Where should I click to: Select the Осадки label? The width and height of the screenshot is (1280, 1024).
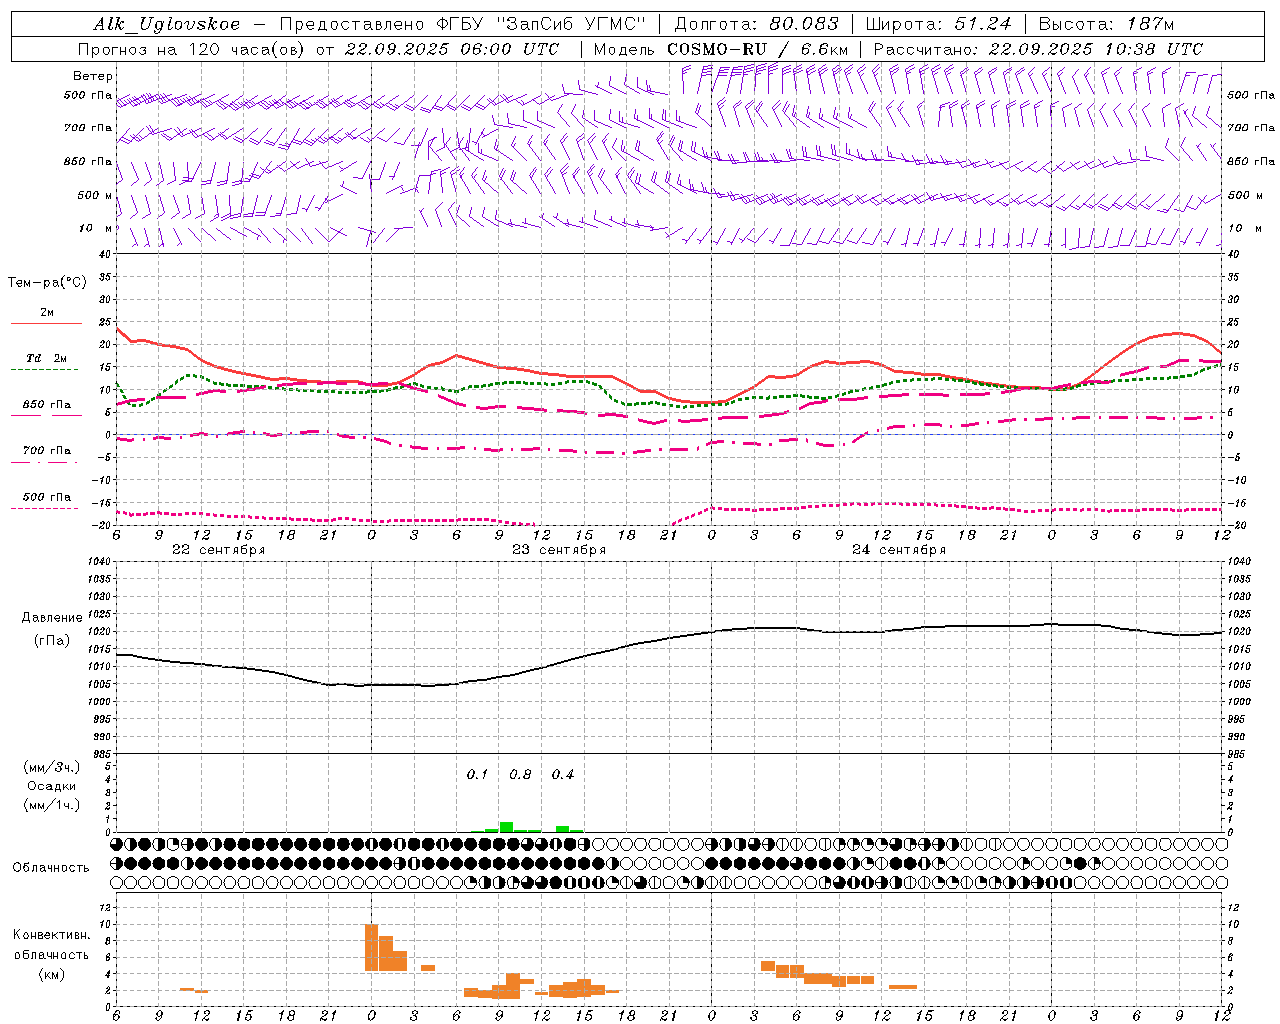[52, 786]
